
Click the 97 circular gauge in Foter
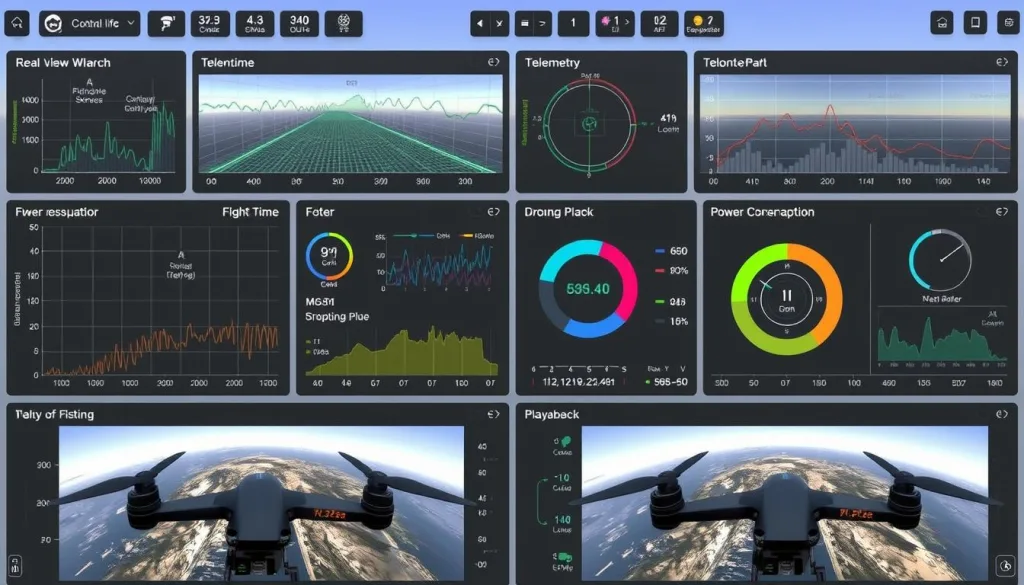pos(329,257)
